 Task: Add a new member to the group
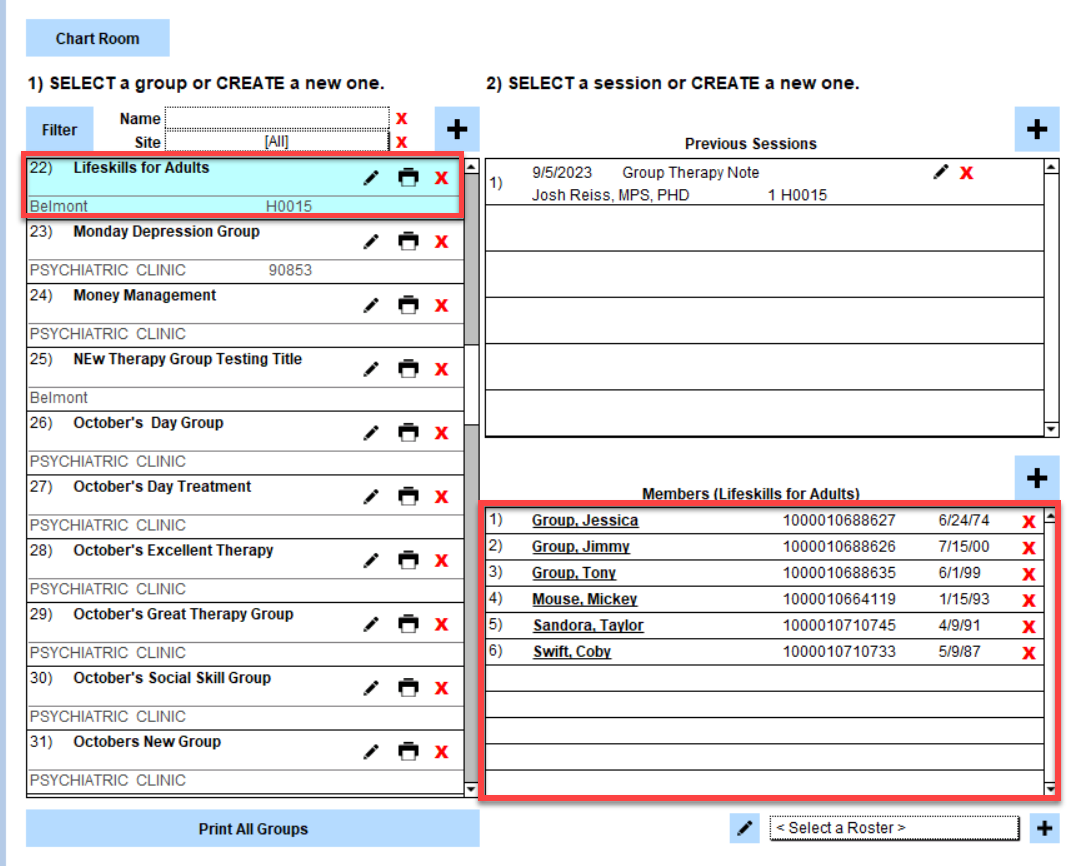pos(1037,478)
